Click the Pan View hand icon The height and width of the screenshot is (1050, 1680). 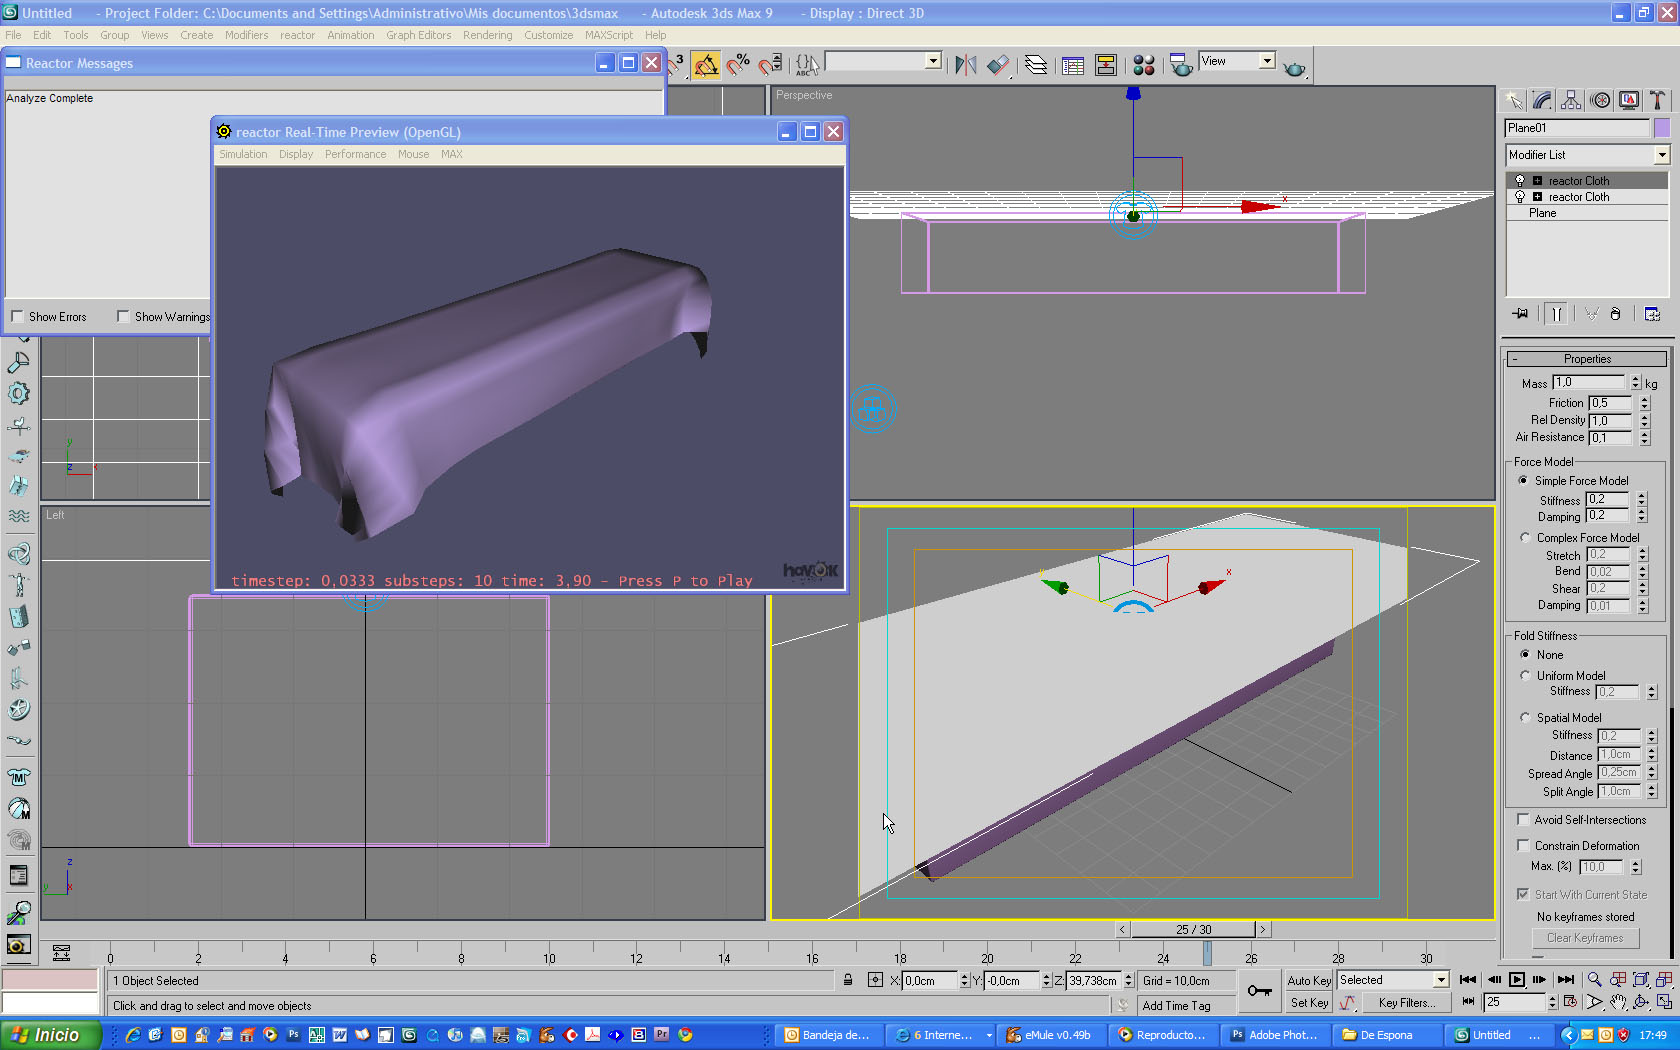pos(1618,1001)
